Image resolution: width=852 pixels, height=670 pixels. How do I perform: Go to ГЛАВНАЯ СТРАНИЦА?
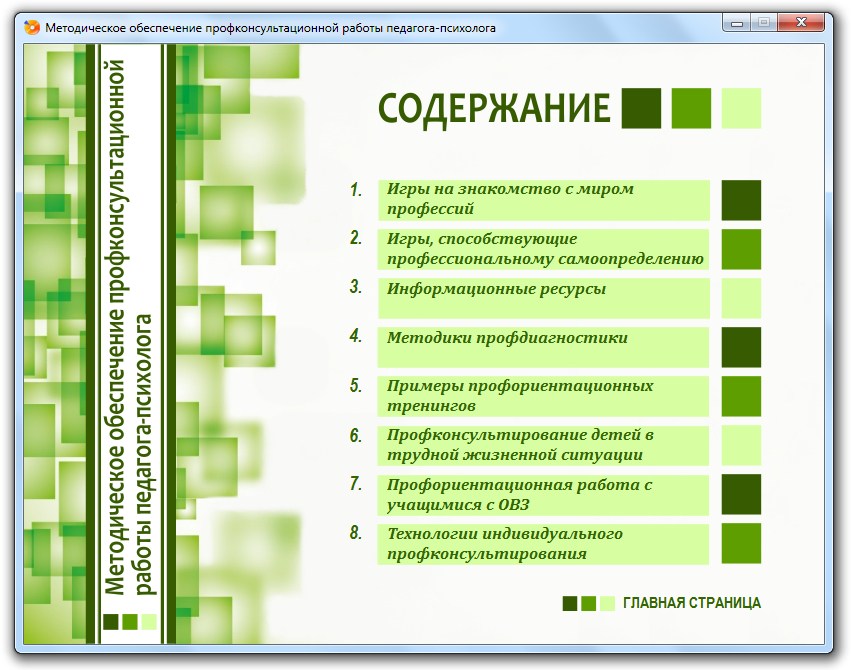click(x=692, y=603)
